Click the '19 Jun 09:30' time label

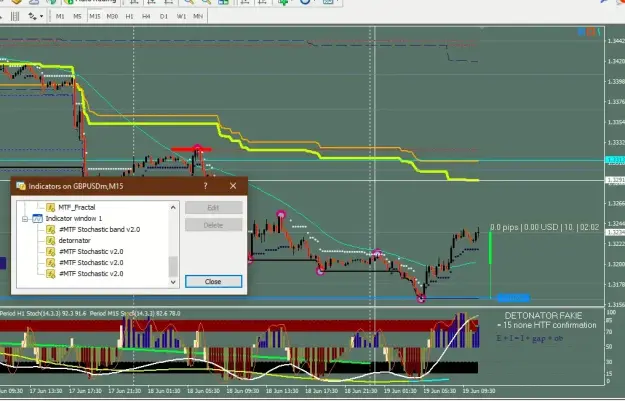pyautogui.click(x=480, y=391)
